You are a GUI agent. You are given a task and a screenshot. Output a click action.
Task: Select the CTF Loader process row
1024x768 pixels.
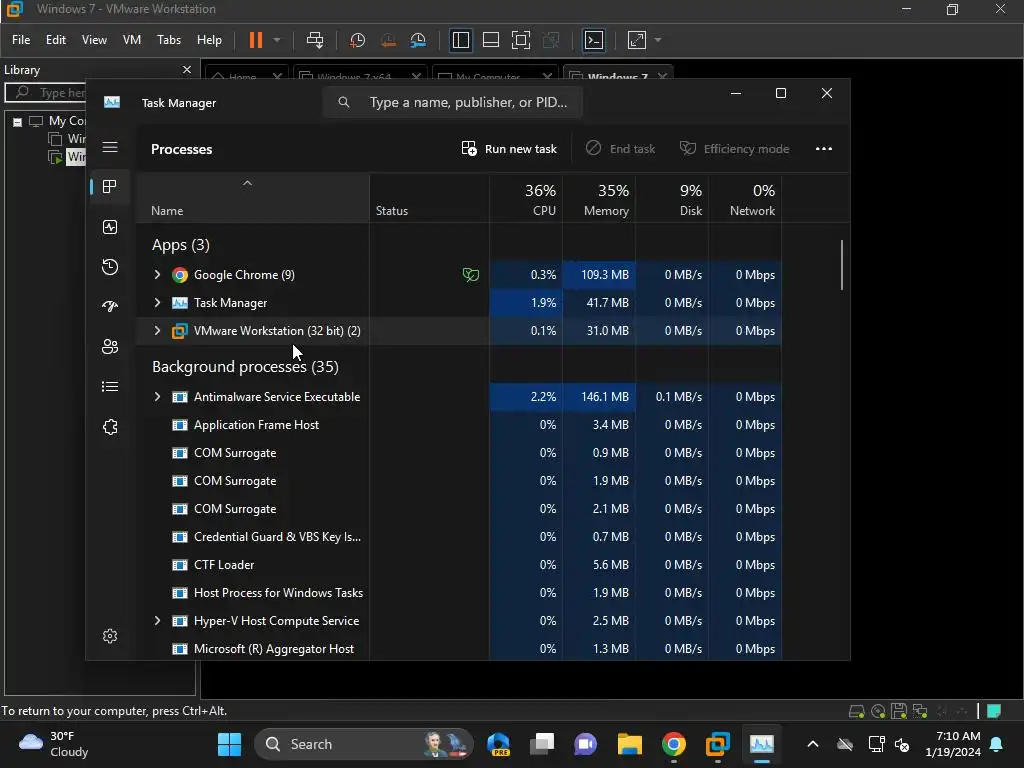click(x=460, y=565)
